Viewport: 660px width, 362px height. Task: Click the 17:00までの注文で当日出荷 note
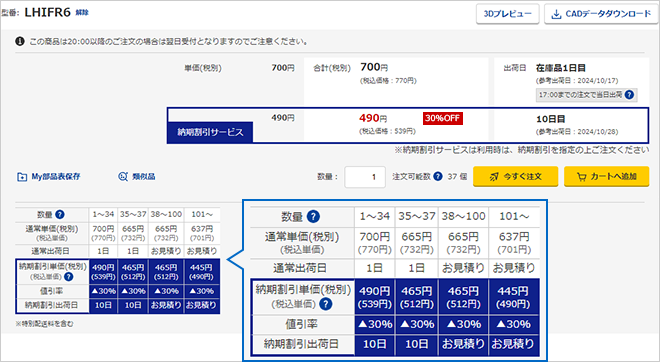pyautogui.click(x=586, y=95)
